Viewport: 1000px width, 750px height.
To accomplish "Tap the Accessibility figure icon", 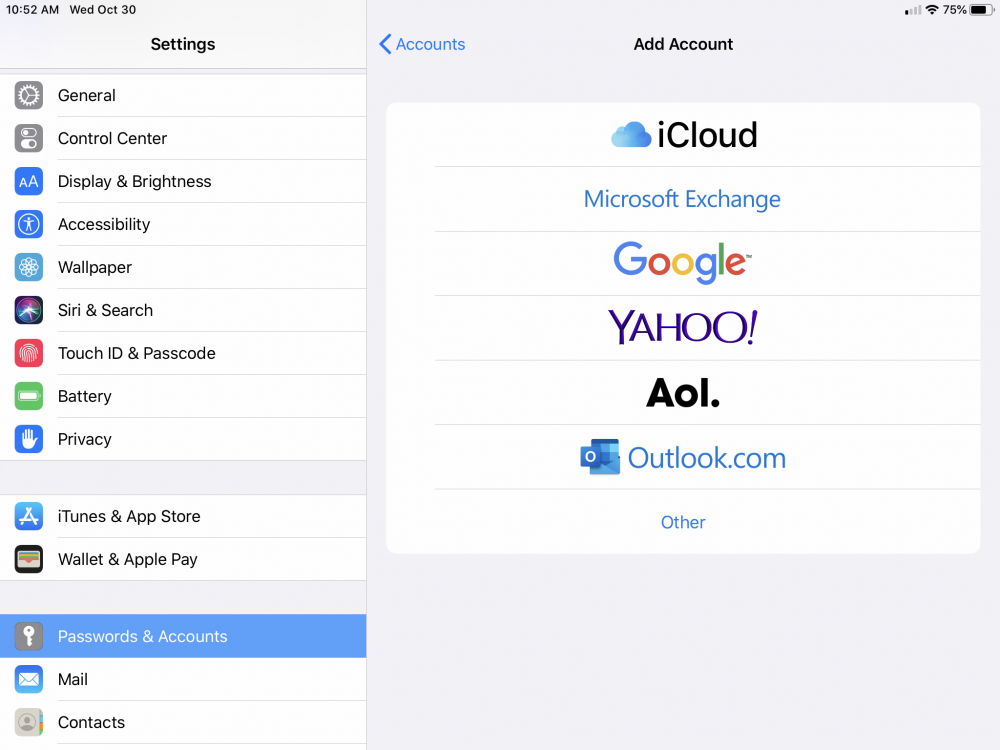I will tap(29, 225).
